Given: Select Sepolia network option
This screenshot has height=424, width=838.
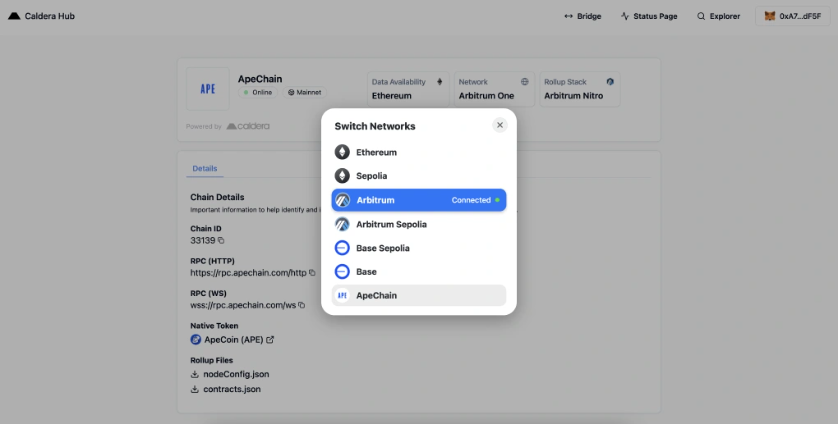Looking at the screenshot, I should [x=418, y=176].
